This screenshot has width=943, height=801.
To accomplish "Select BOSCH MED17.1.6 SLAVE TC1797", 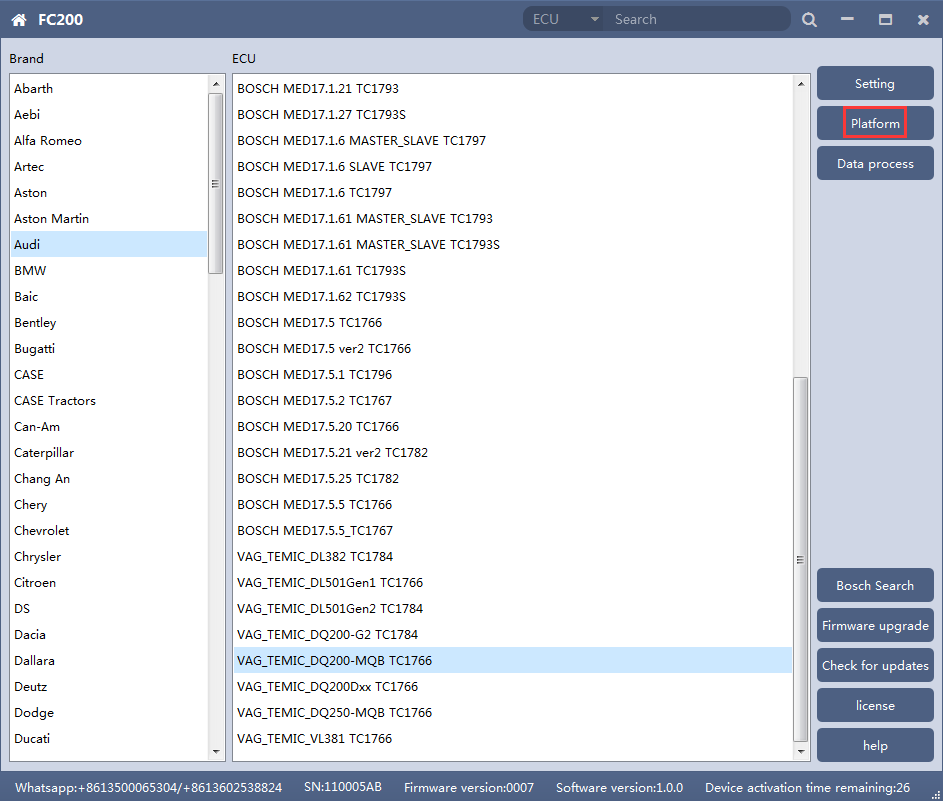I will coord(513,167).
